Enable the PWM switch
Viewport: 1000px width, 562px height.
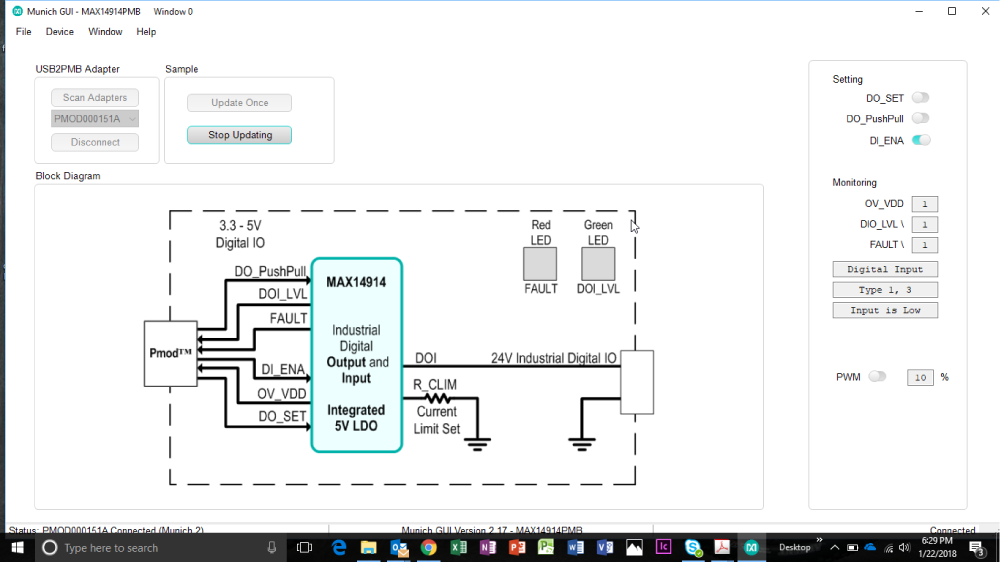(878, 376)
